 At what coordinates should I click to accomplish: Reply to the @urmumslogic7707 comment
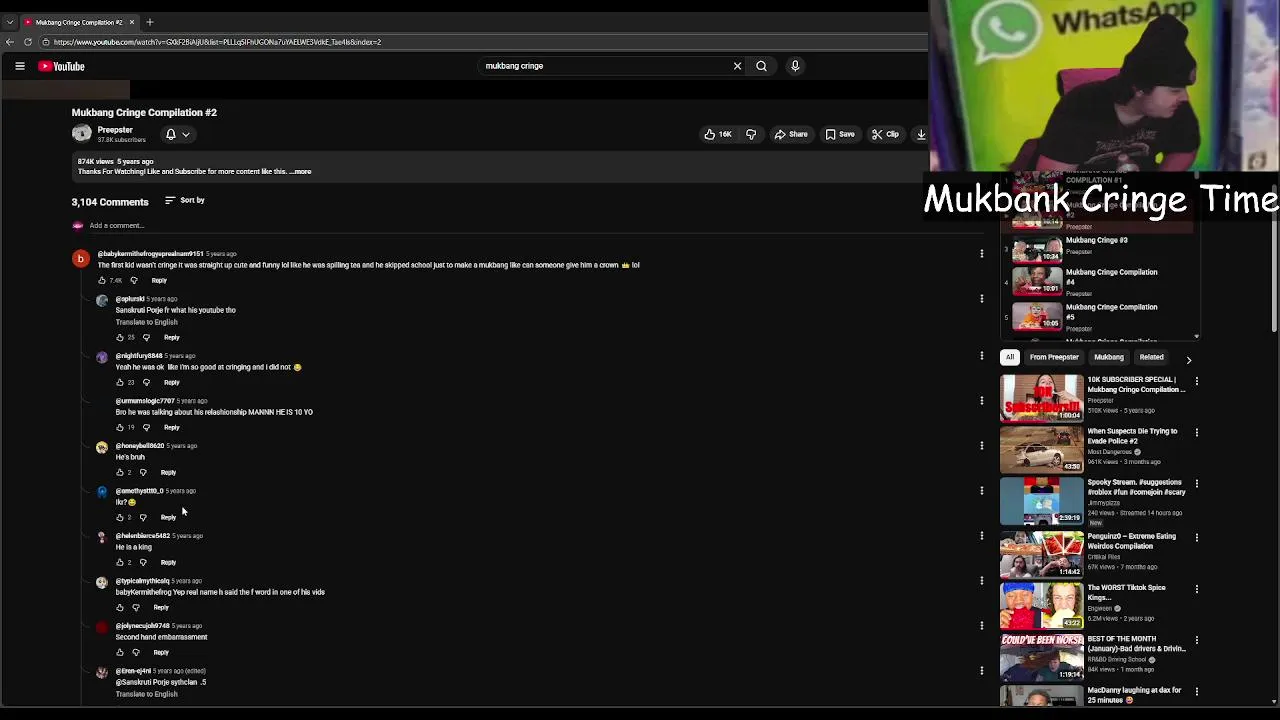[x=172, y=428]
